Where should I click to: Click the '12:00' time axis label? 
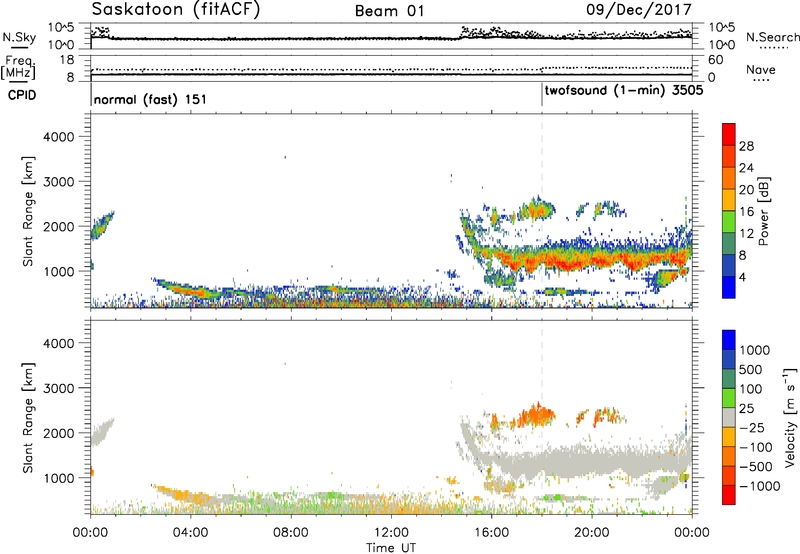[391, 533]
